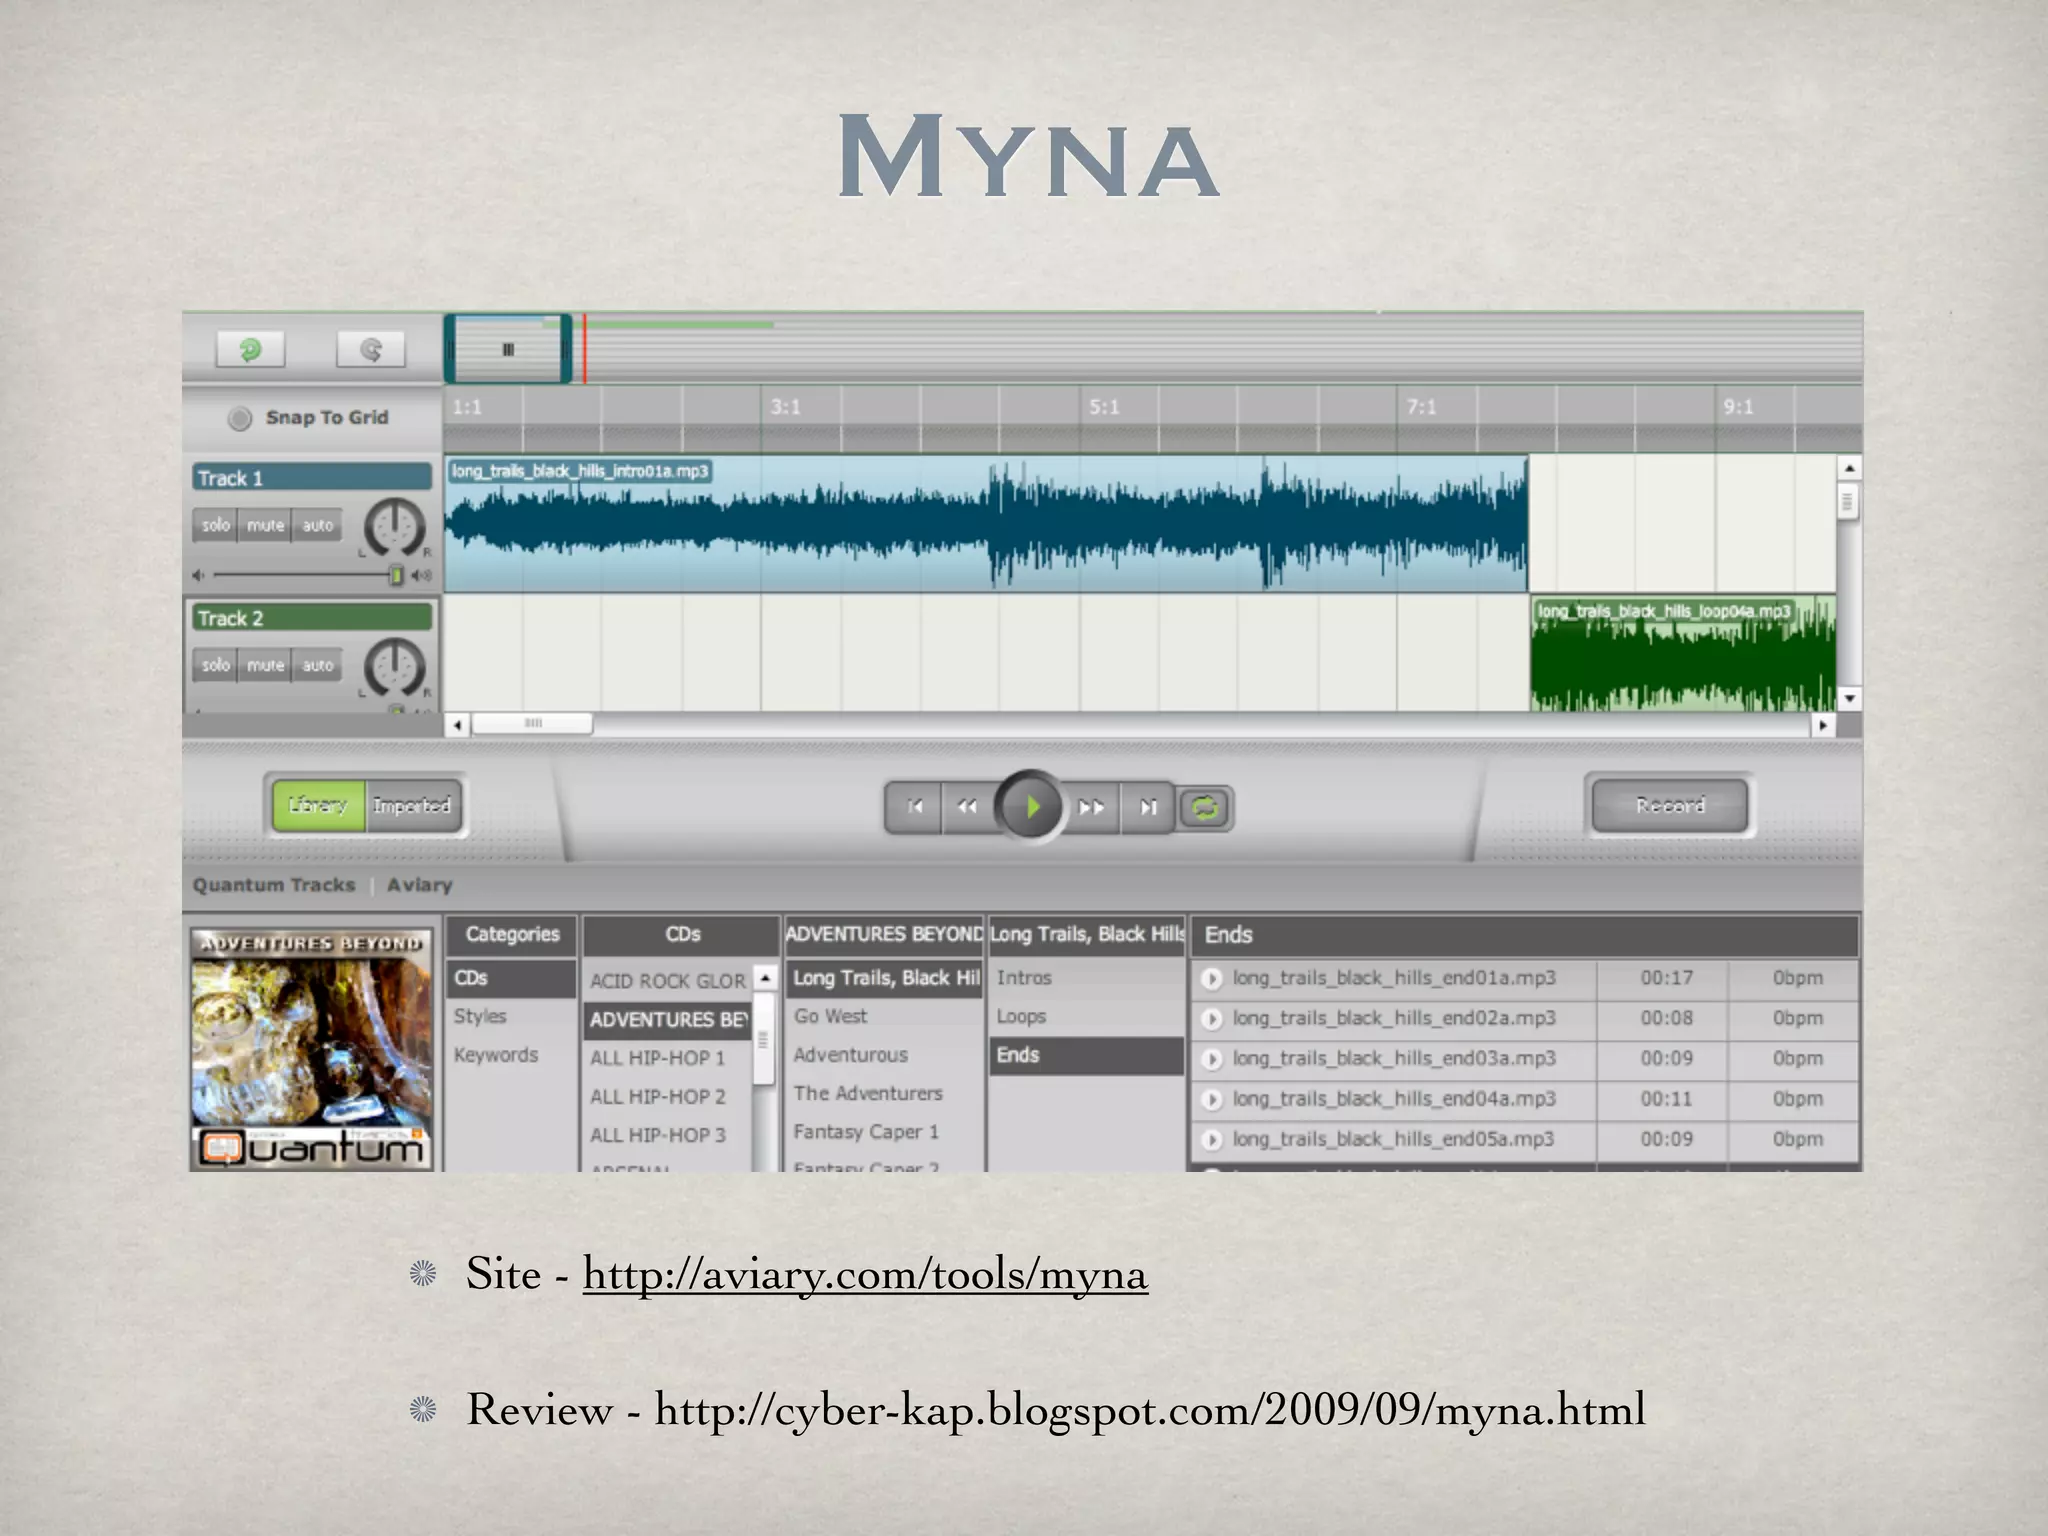Select long_trails_black_hills_intro01a.mp3 clip on Track 1
Screen dimensions: 2048x1536
986,523
